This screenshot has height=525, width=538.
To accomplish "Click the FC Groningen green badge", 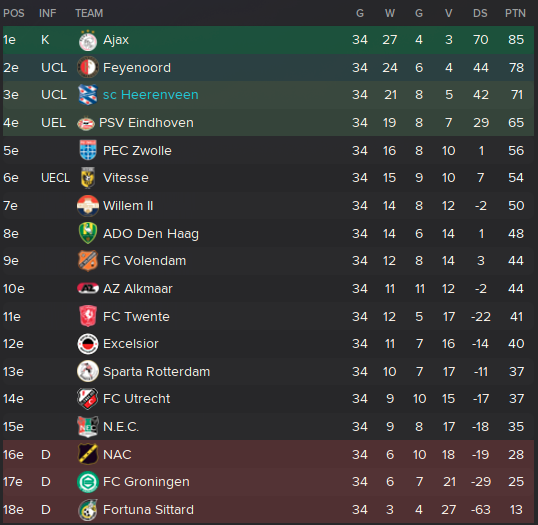I will pos(88,482).
